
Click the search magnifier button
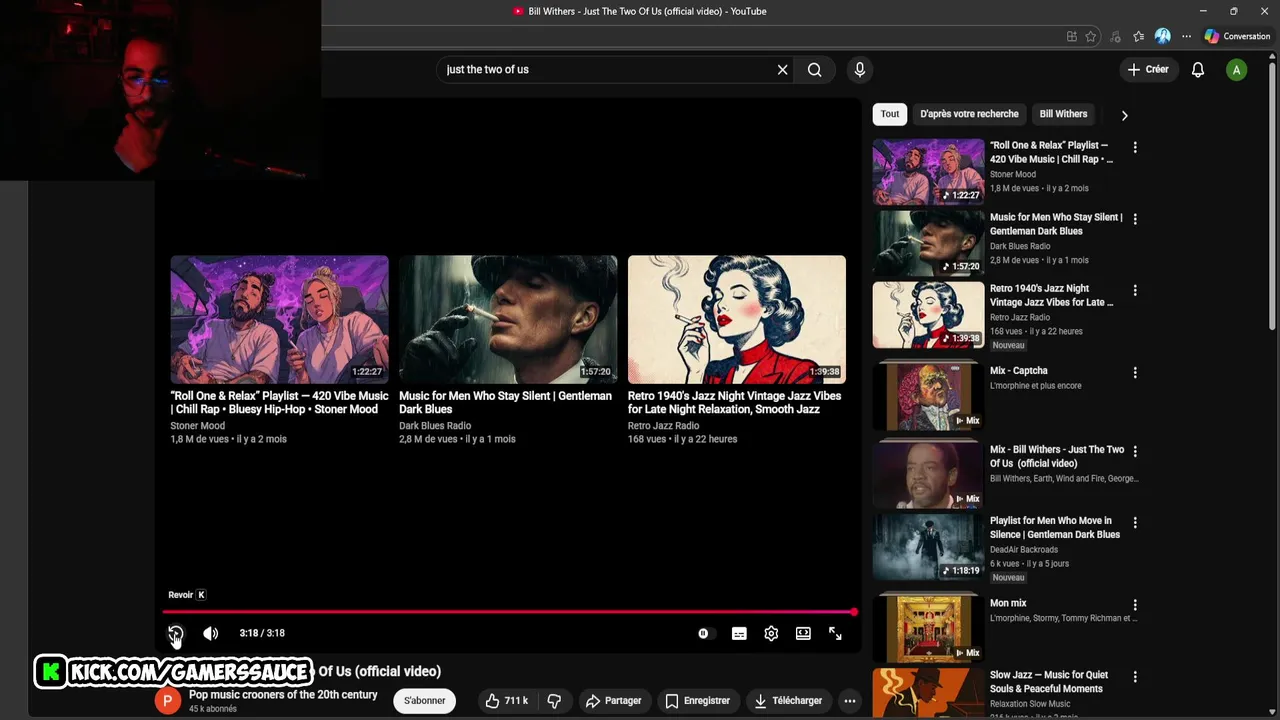815,69
